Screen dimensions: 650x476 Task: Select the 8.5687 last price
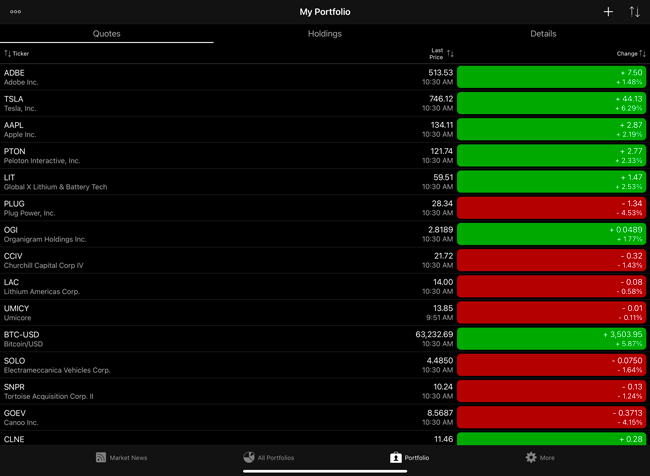440,413
